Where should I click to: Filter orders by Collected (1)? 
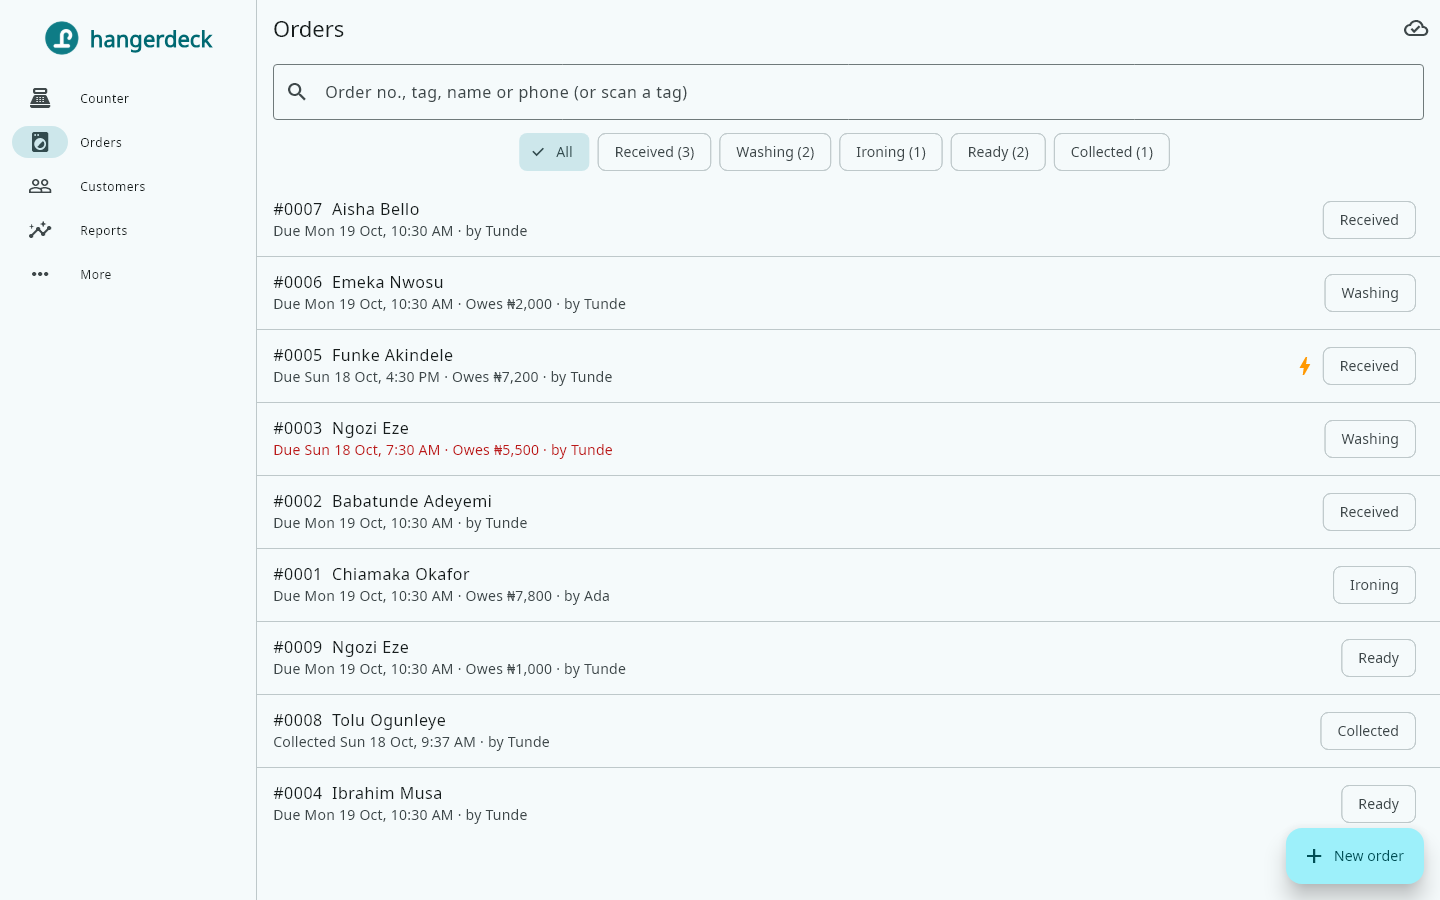[1112, 152]
